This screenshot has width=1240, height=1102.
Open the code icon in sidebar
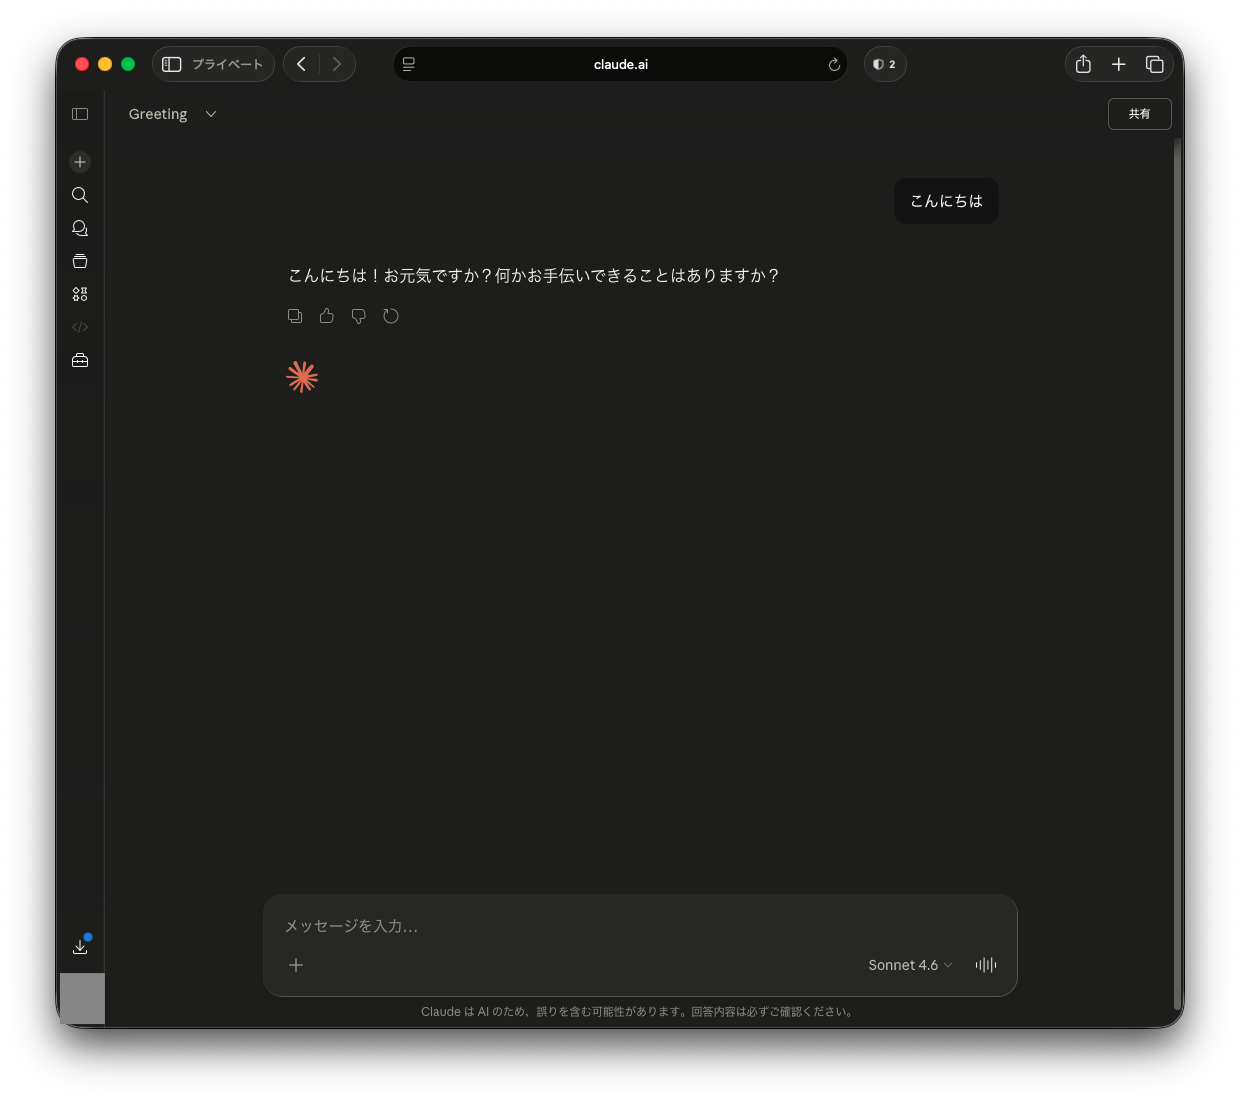tap(80, 327)
